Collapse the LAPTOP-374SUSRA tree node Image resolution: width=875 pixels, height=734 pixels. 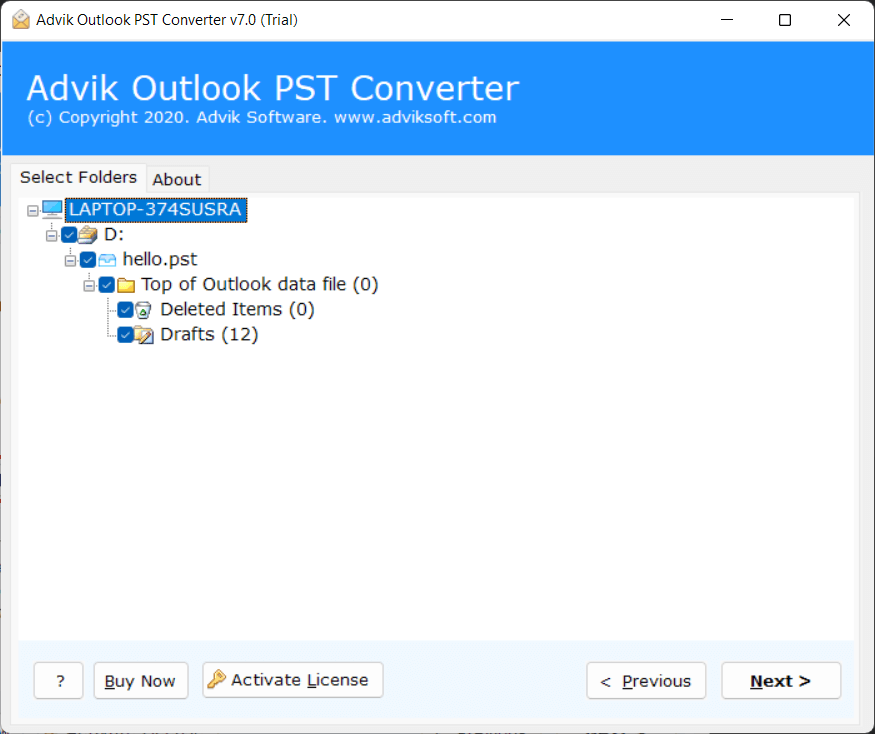point(33,210)
